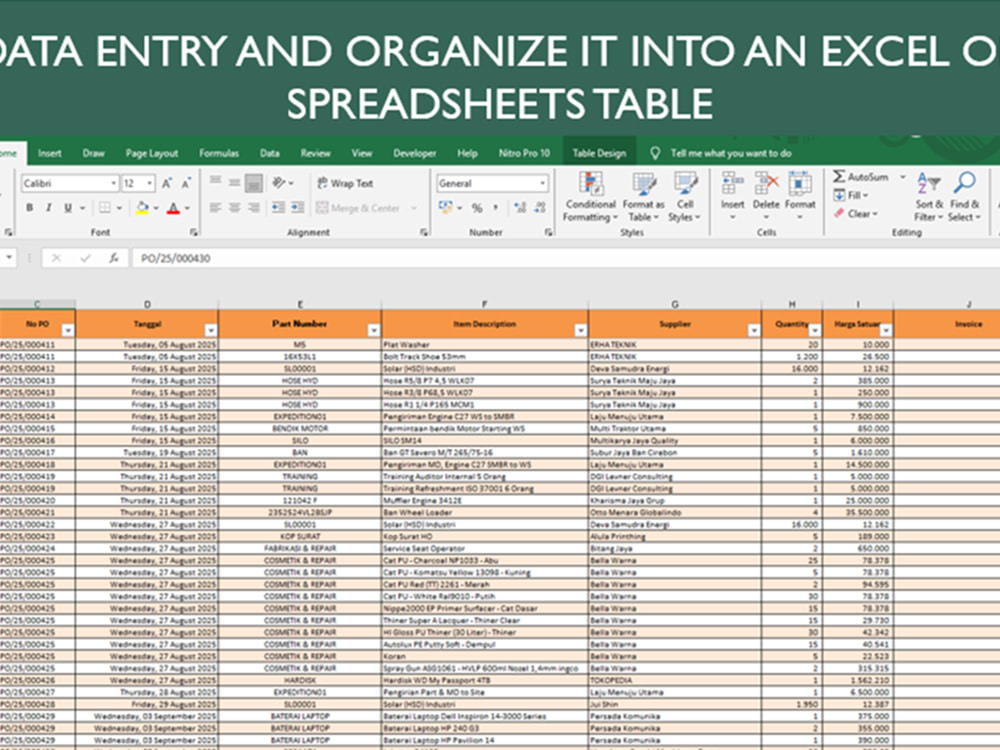This screenshot has width=1000, height=750.
Task: Open Font dialog launcher
Action: [194, 233]
